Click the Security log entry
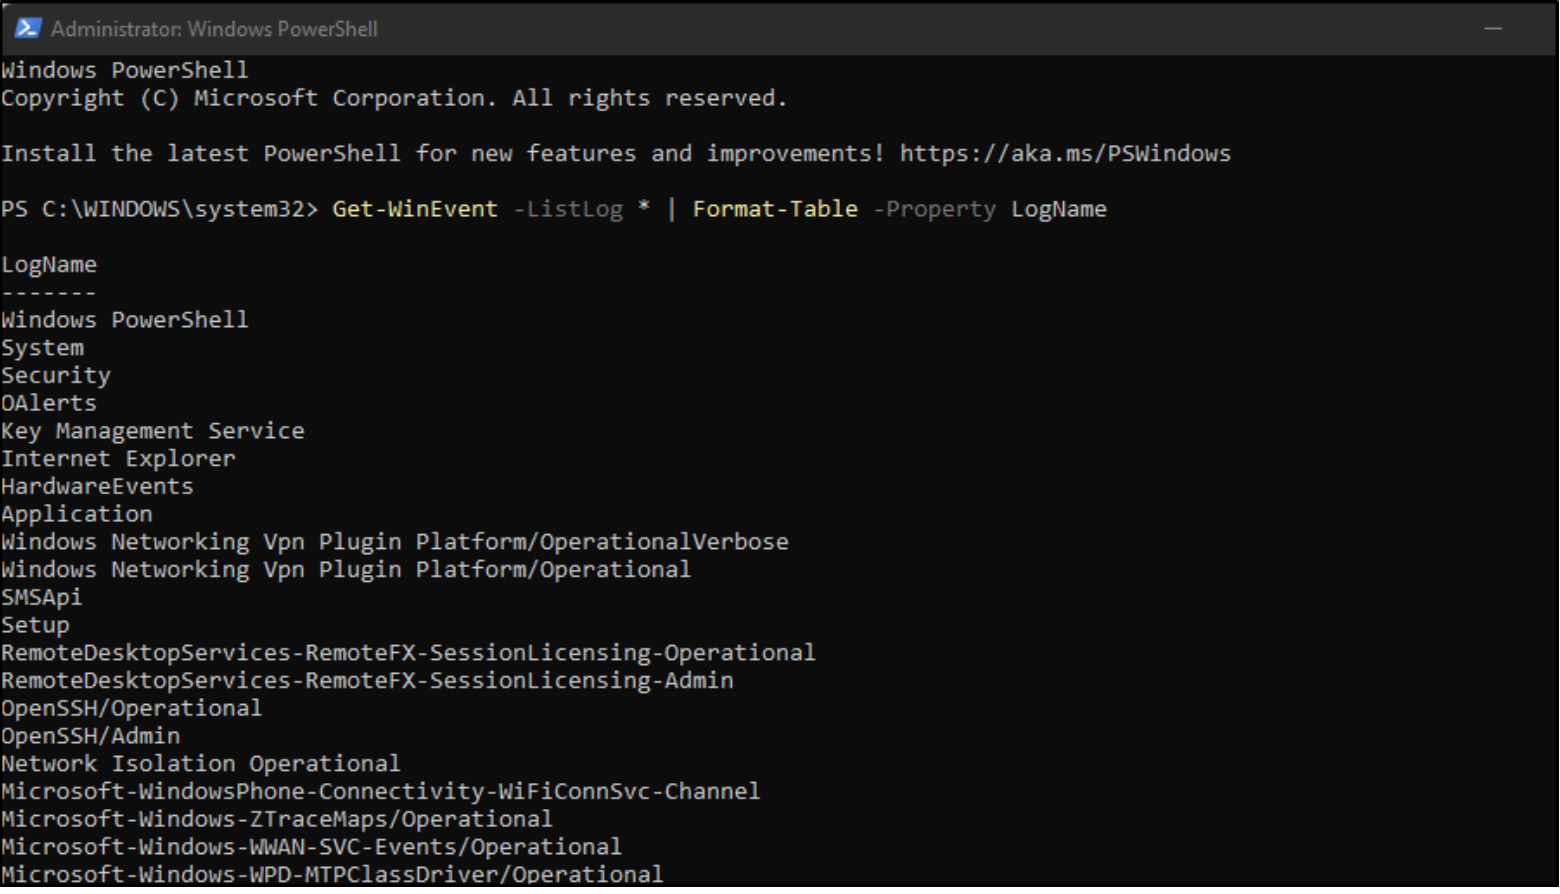The width and height of the screenshot is (1560, 894). tap(56, 376)
